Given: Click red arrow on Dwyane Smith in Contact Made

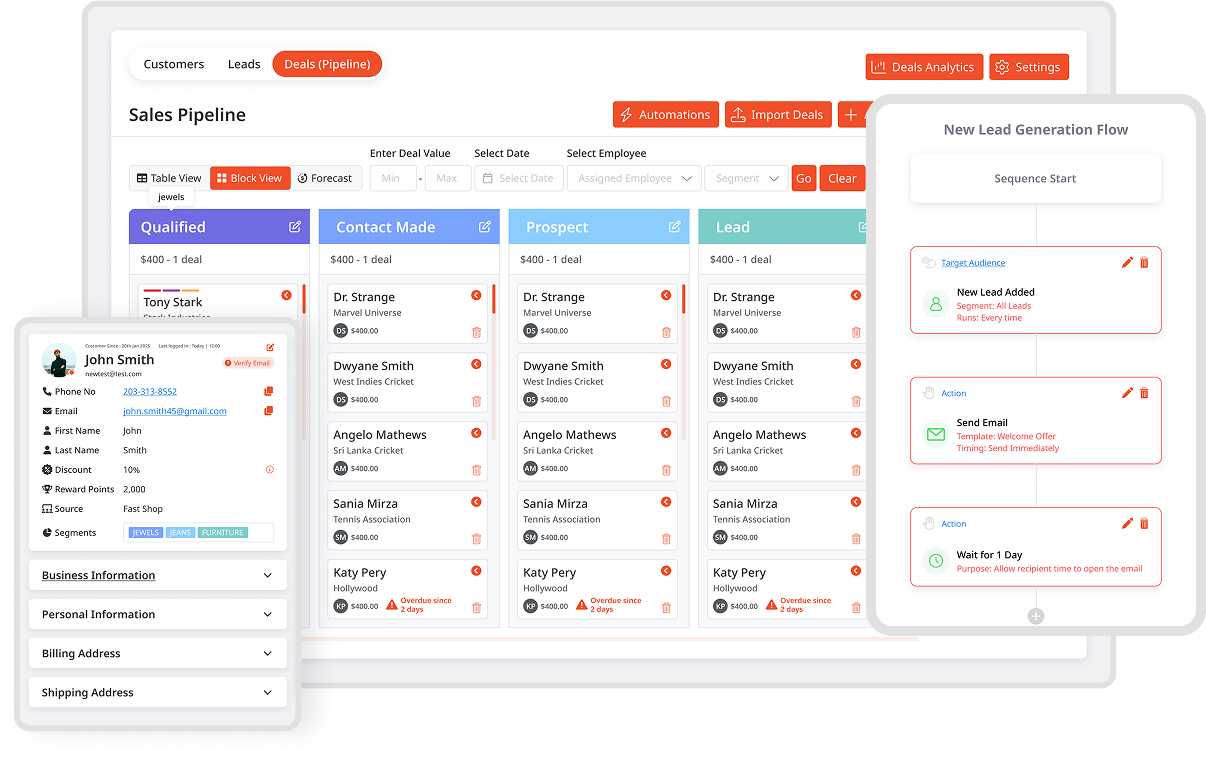Looking at the screenshot, I should 476,364.
